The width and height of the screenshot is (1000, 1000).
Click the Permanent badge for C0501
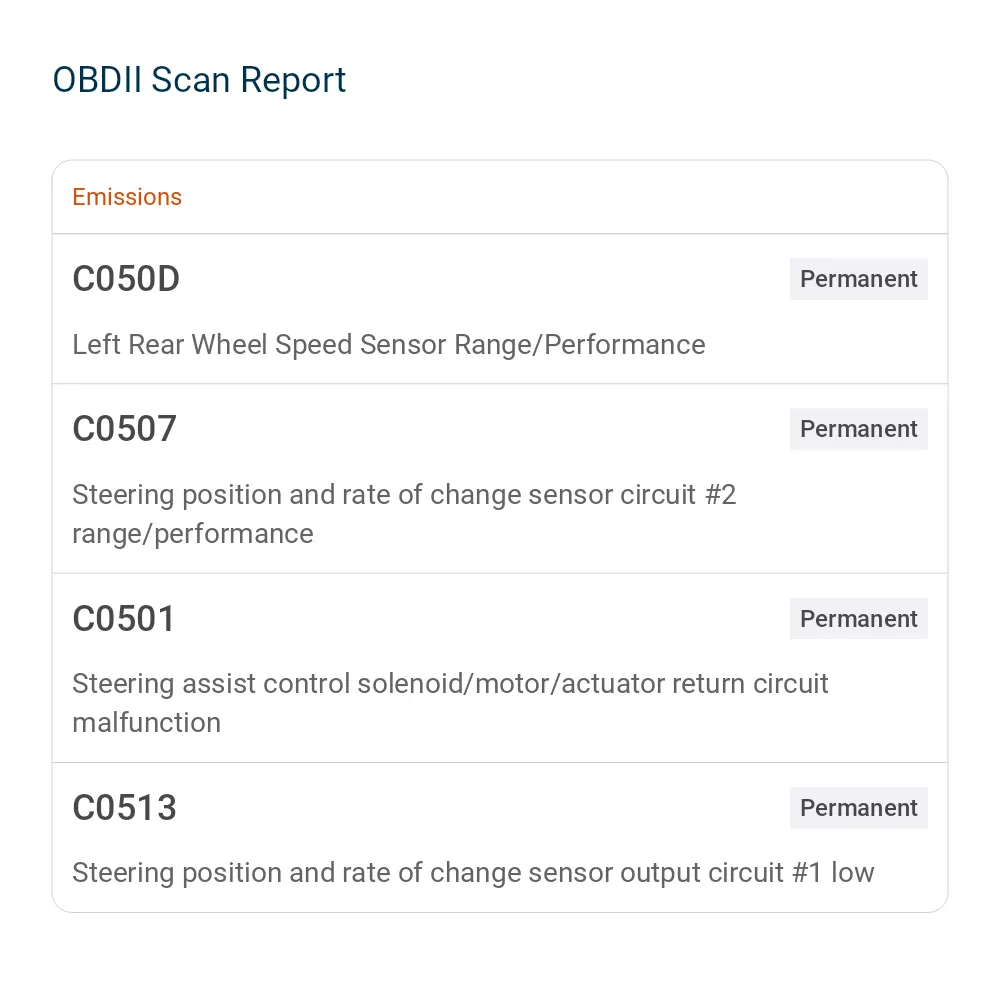[x=858, y=619]
